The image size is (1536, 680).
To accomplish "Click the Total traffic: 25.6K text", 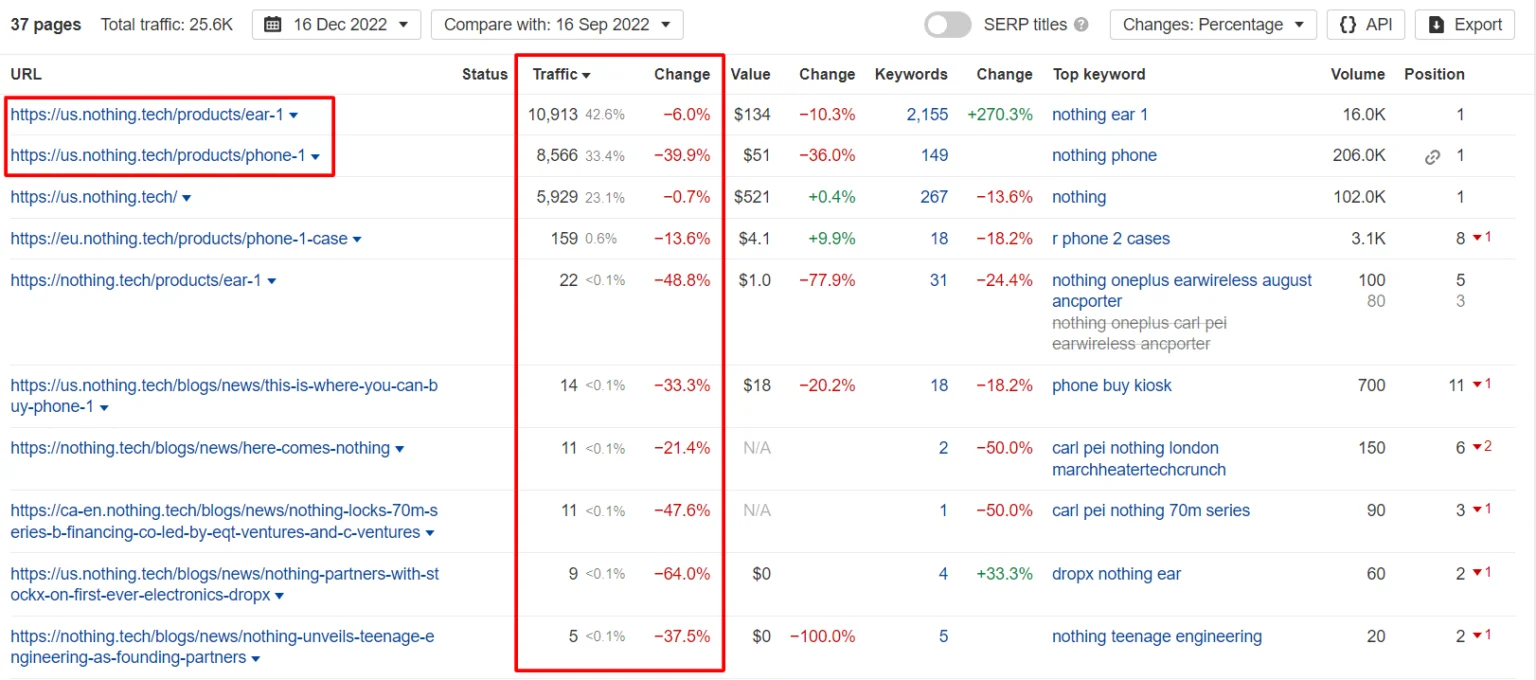I will (167, 24).
